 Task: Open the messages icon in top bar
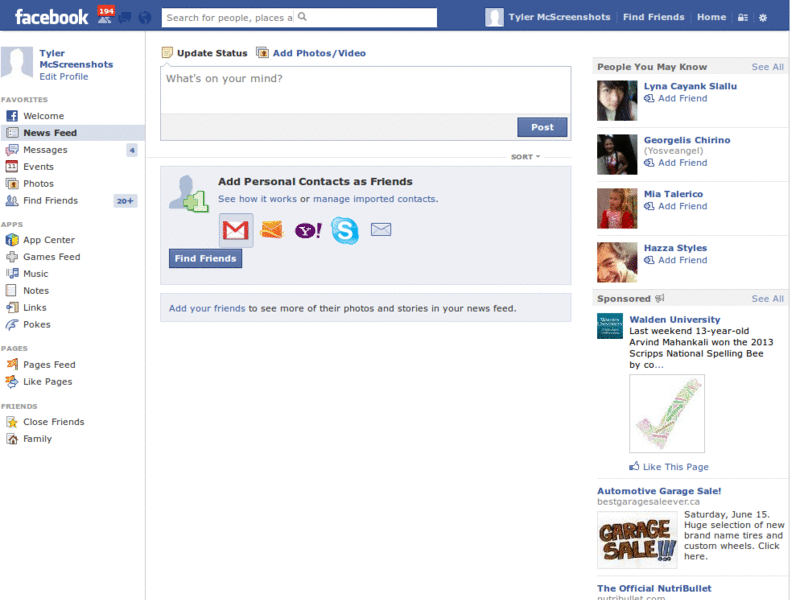click(x=124, y=18)
